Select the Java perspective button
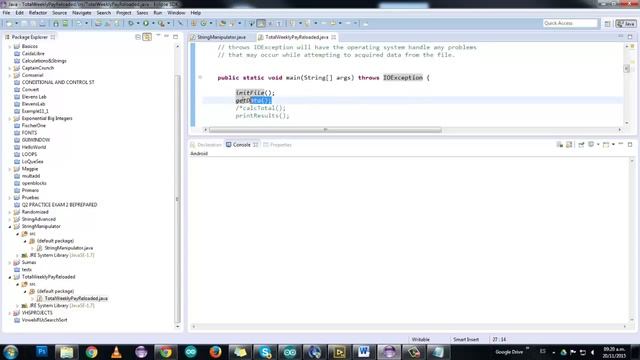Image resolution: width=640 pixels, height=360 pixels. (x=626, y=24)
